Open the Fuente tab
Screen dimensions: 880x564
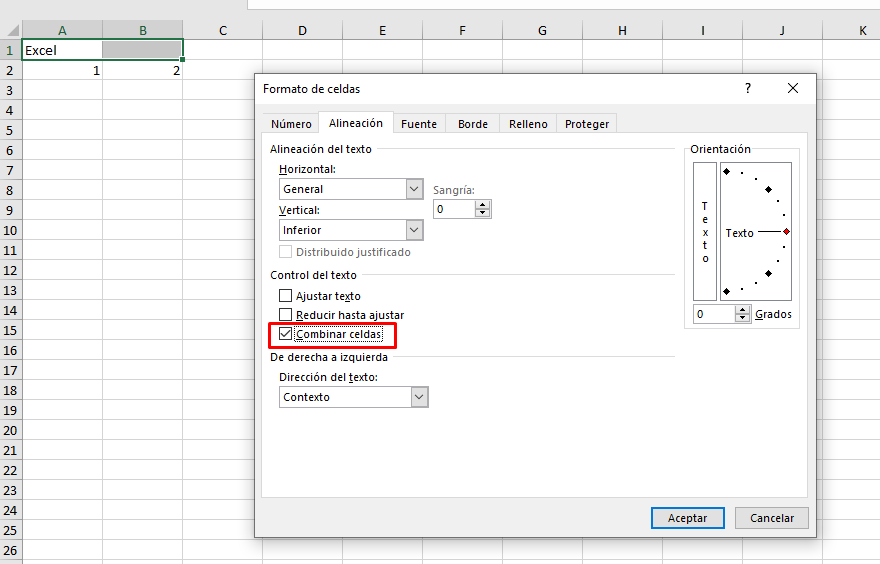419,124
